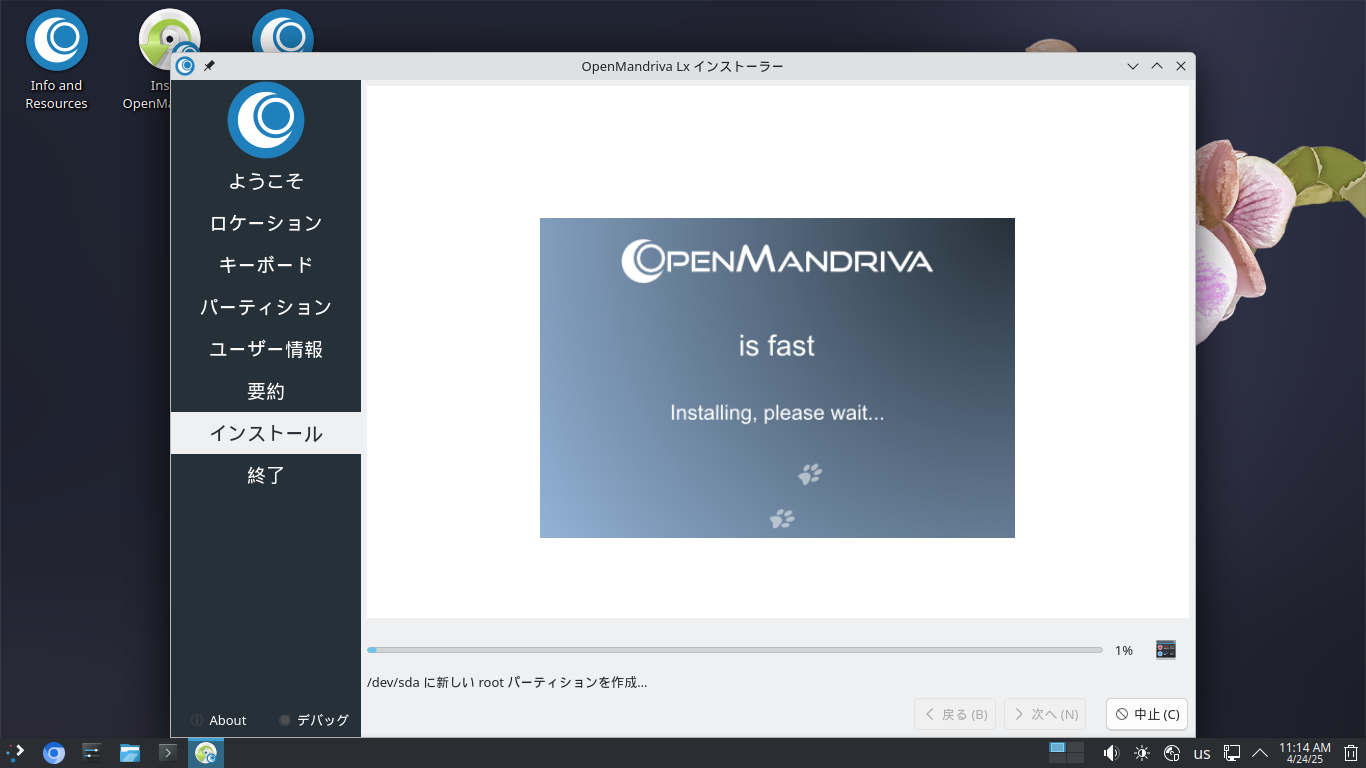Open the Info and Resources desktop icon
Screen dimensions: 1366x768
click(x=56, y=60)
